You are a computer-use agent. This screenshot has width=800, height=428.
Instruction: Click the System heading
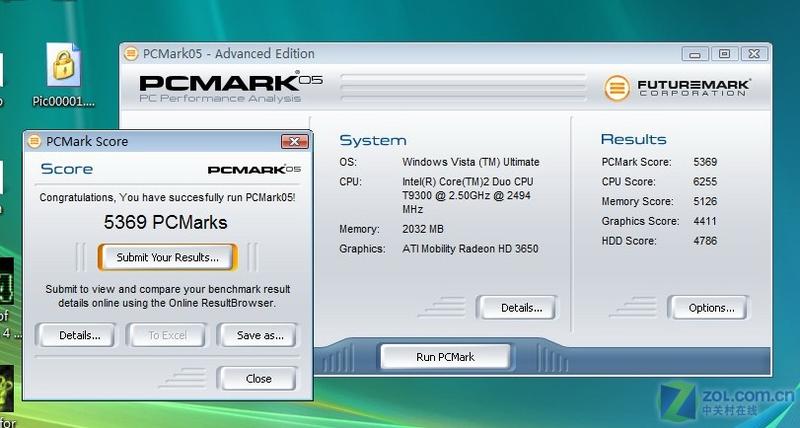(x=373, y=140)
